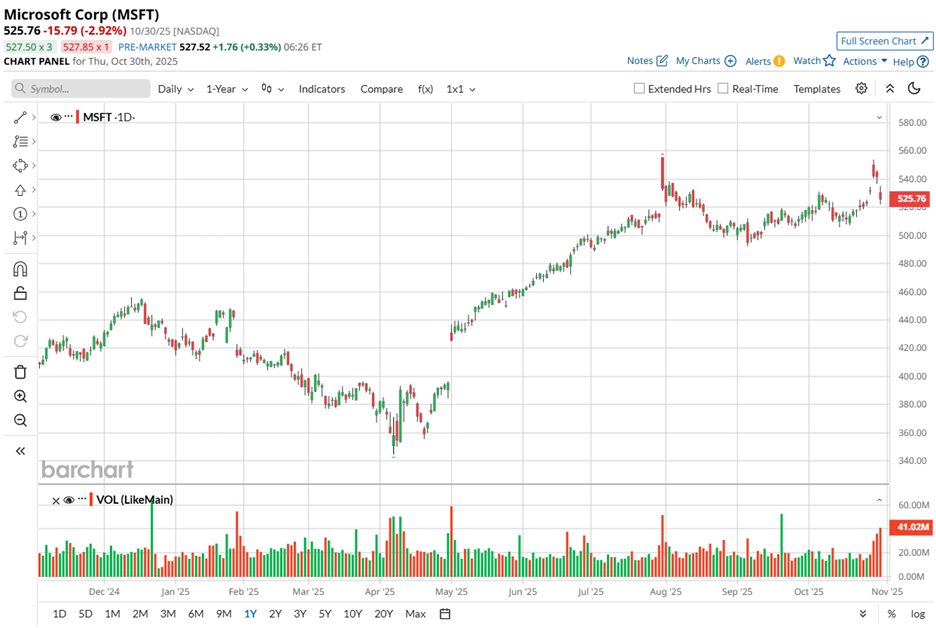Viewport: 936px width, 628px height.
Task: Select the 1M time range
Action: pyautogui.click(x=112, y=614)
